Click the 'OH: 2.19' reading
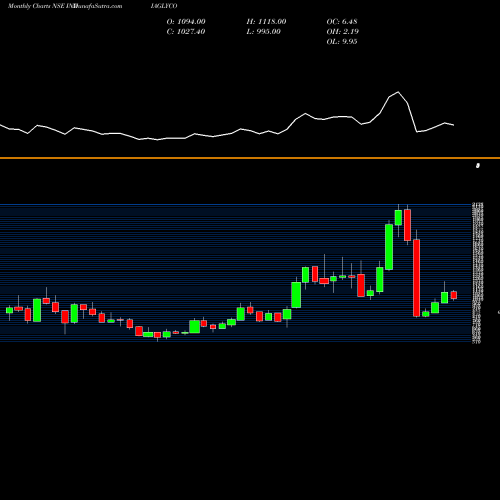The width and height of the screenshot is (500, 500). pyautogui.click(x=343, y=32)
